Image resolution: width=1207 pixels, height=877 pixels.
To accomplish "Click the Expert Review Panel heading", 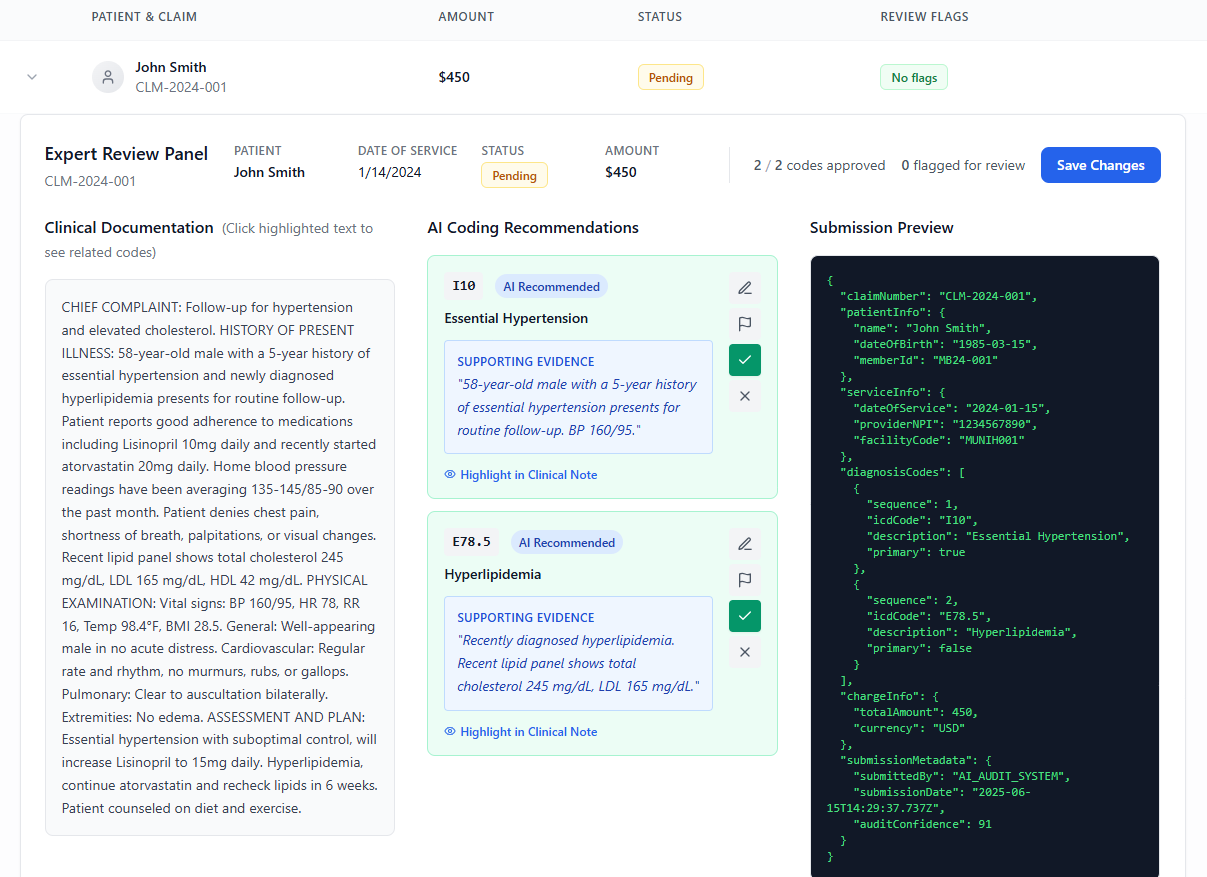I will tap(126, 154).
